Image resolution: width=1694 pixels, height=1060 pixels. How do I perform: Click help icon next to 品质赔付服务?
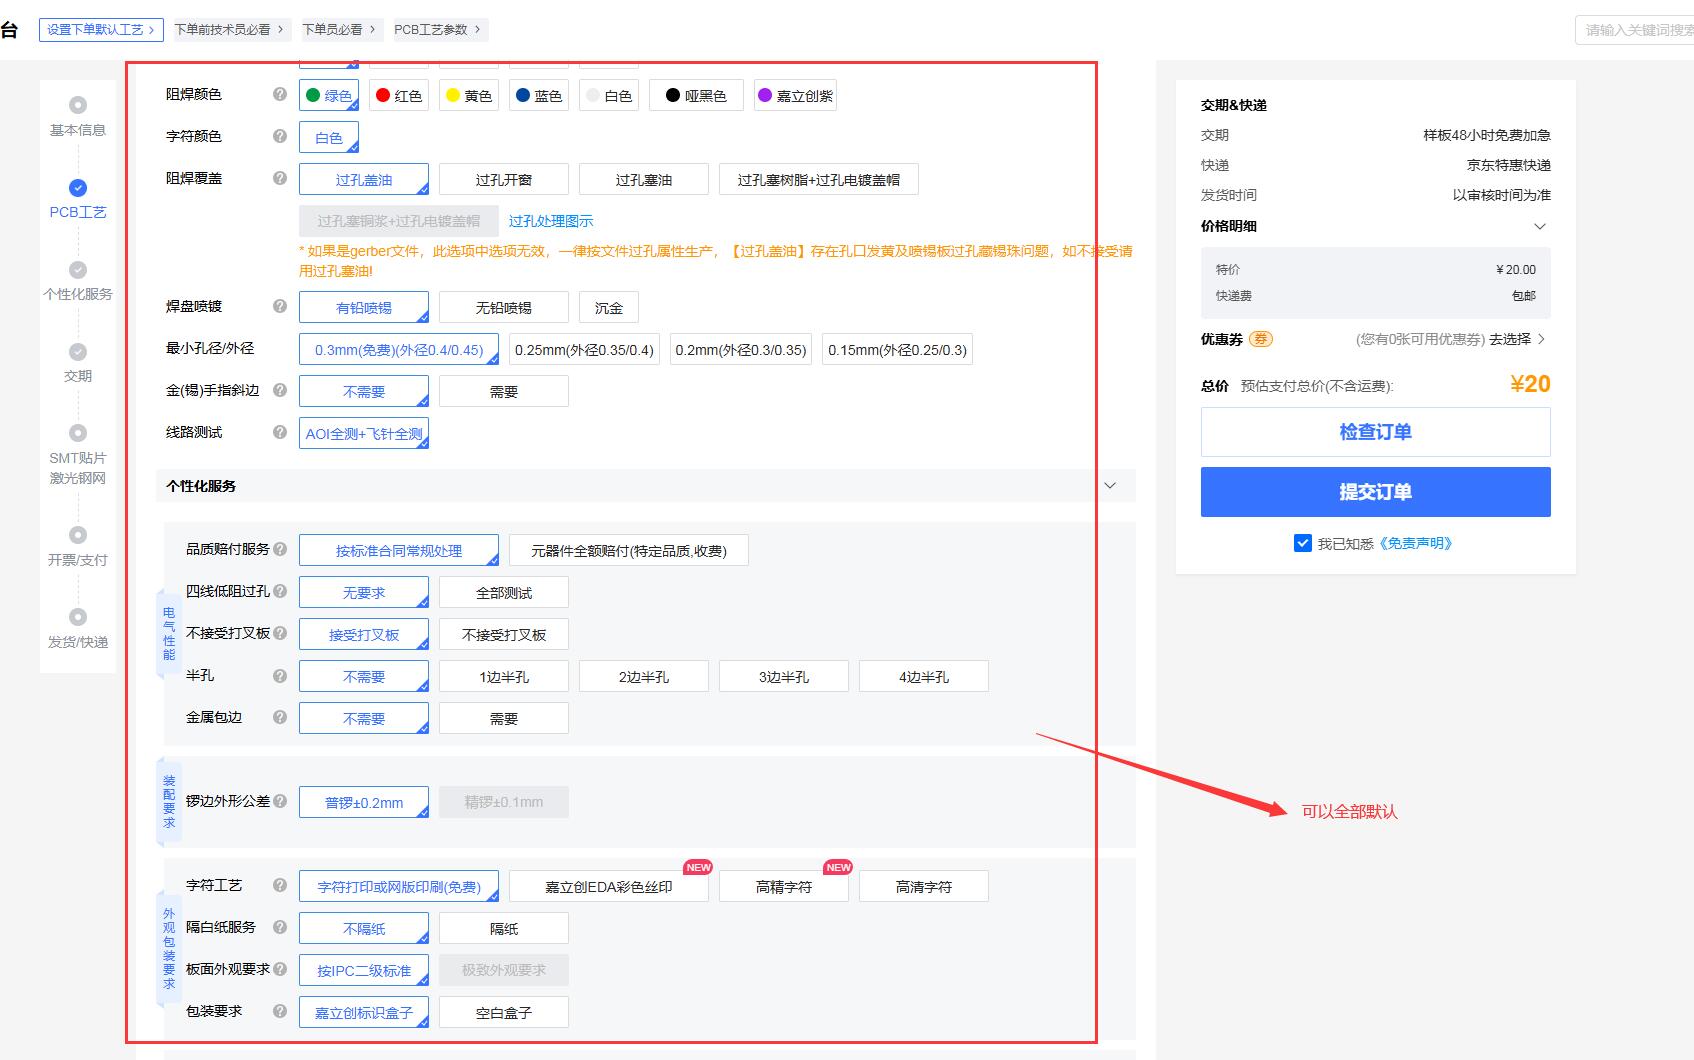280,549
